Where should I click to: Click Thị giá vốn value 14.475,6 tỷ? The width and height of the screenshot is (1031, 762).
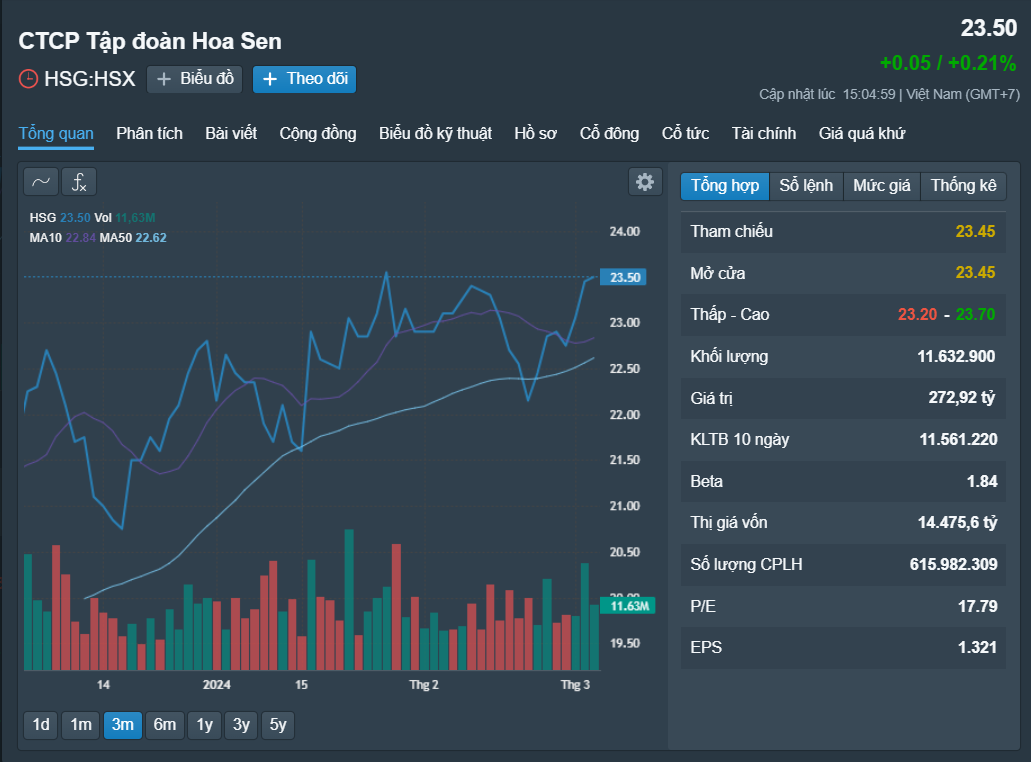click(957, 523)
